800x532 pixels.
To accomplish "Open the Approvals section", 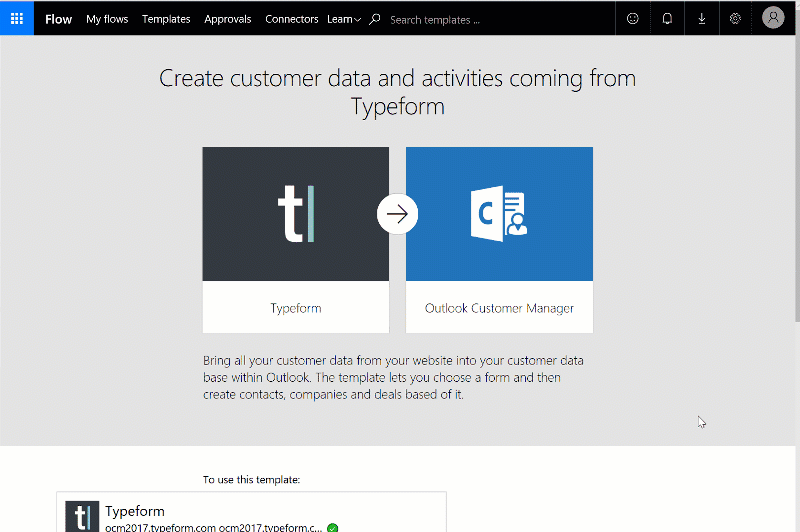I will coord(228,19).
